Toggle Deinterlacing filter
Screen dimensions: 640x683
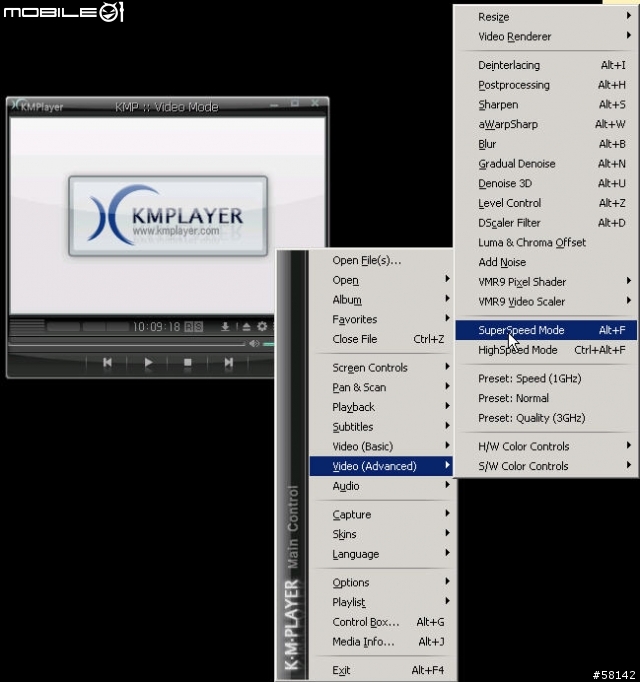tap(546, 65)
